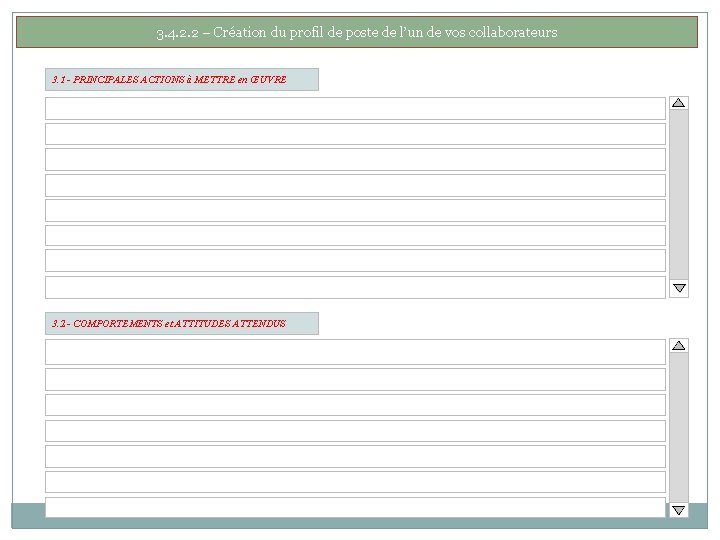Click first input row under Principales Actions

pos(355,108)
